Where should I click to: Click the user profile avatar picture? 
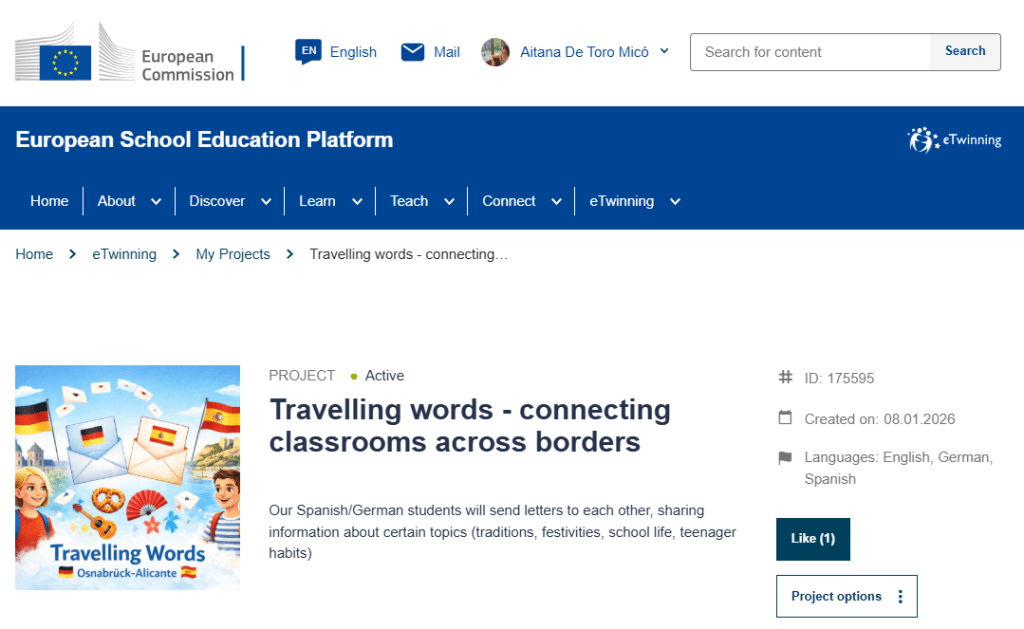click(x=495, y=52)
